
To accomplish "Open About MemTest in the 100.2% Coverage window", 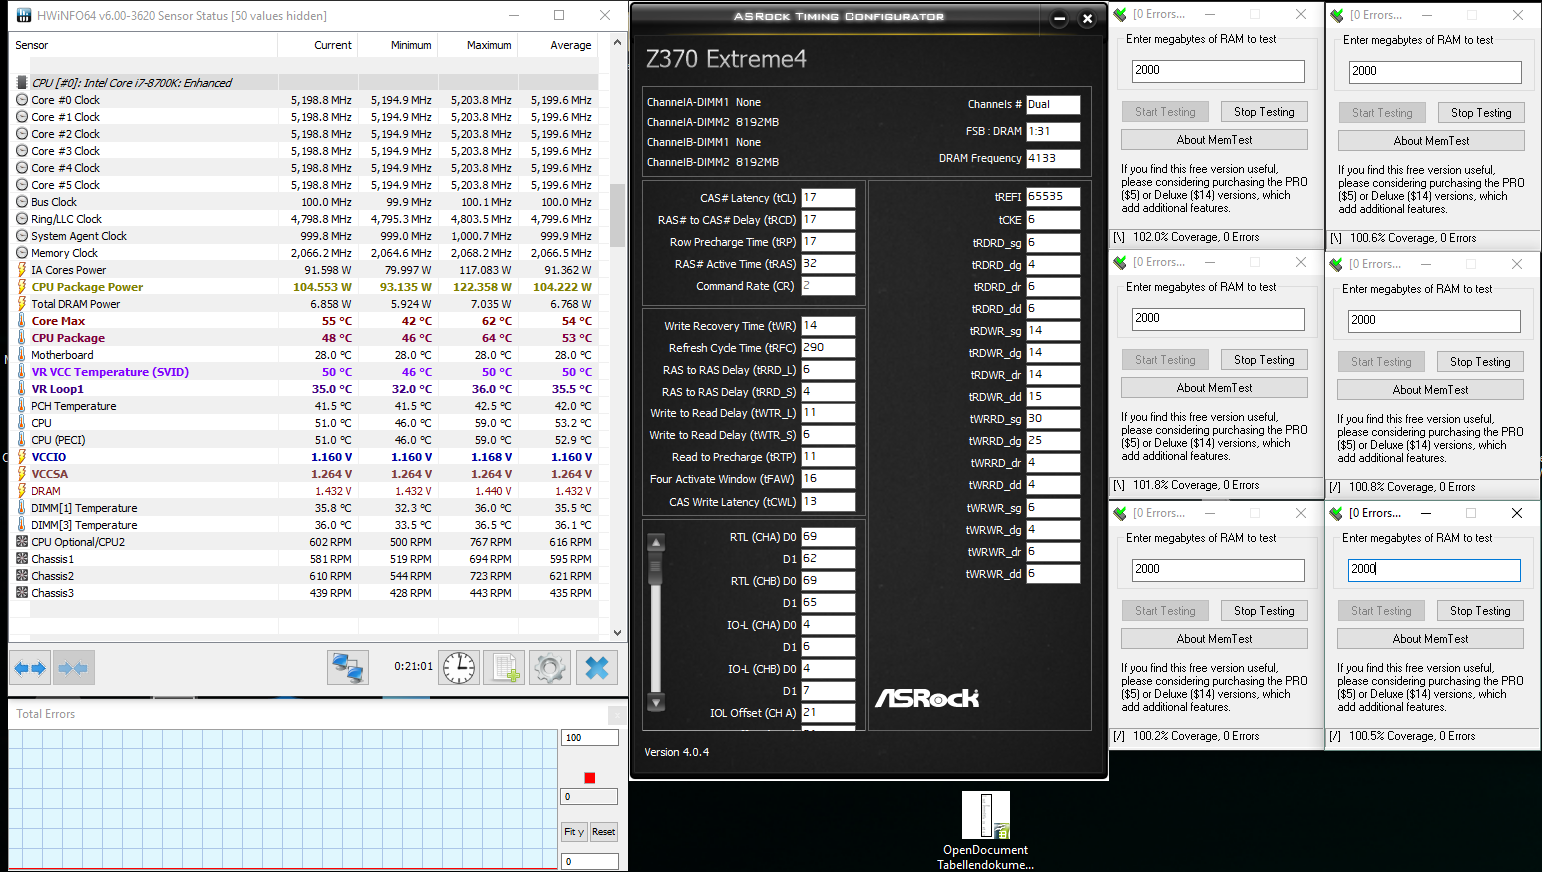I will pyautogui.click(x=1214, y=639).
